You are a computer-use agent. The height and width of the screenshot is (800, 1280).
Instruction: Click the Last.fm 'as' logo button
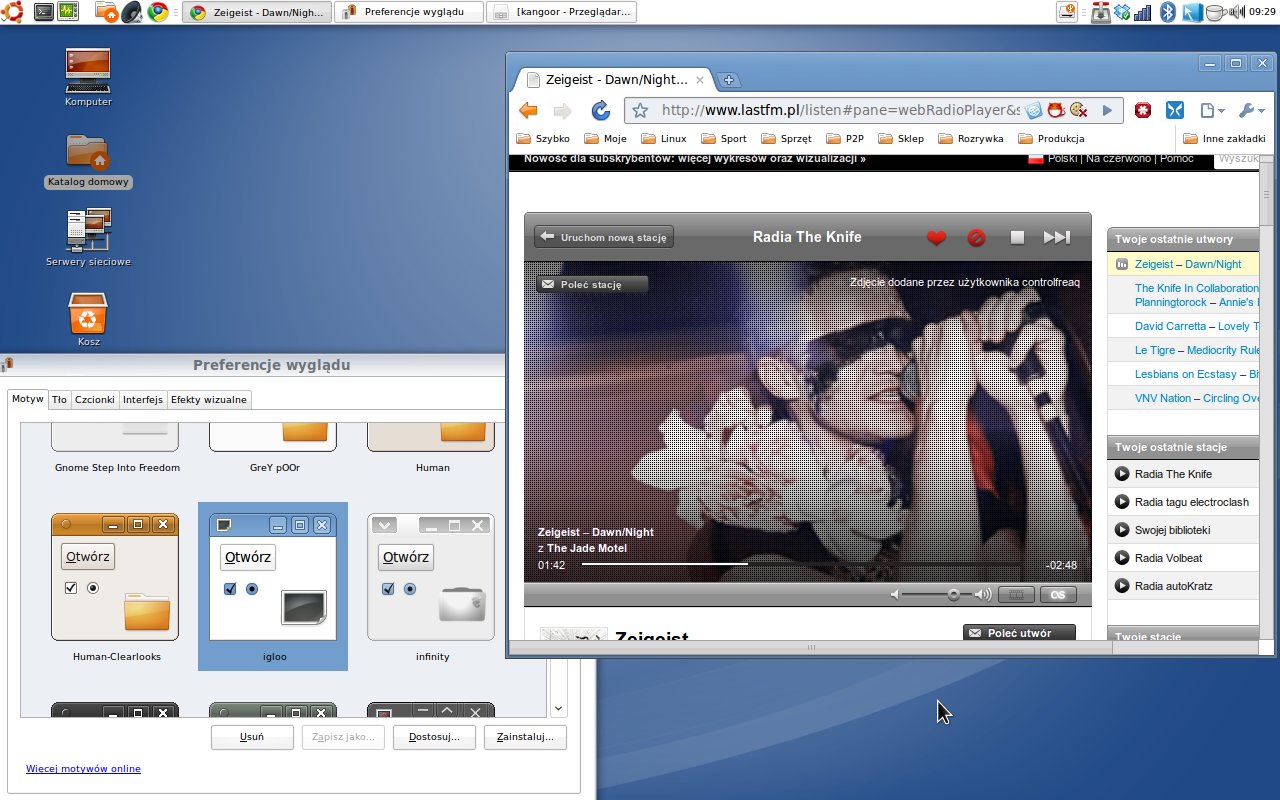tap(1058, 594)
